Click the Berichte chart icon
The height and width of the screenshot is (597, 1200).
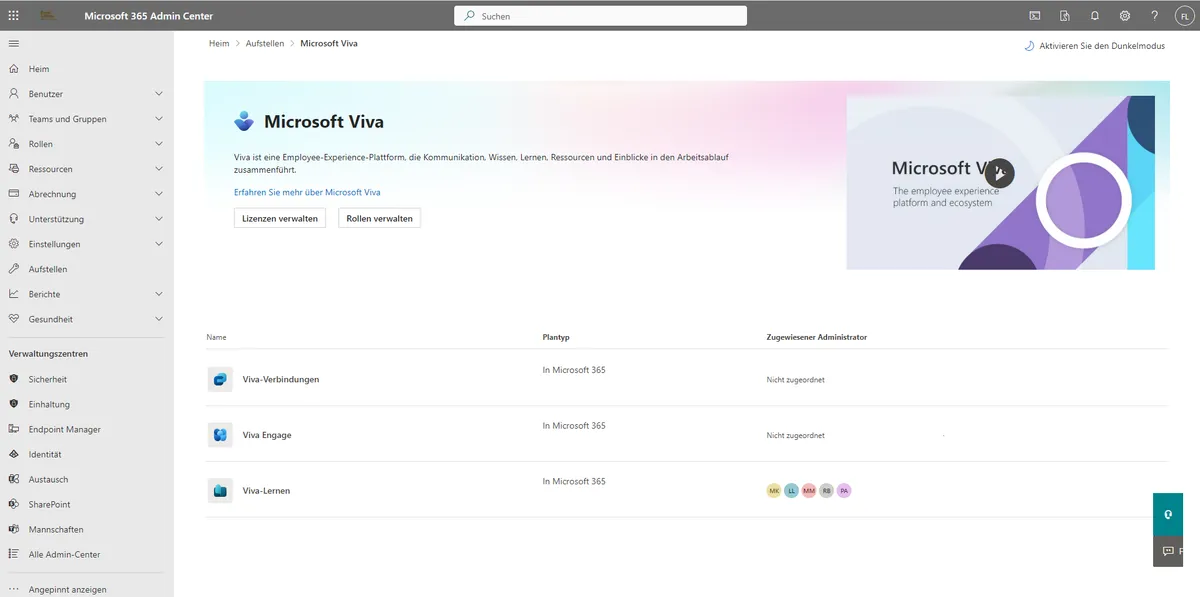pos(14,294)
